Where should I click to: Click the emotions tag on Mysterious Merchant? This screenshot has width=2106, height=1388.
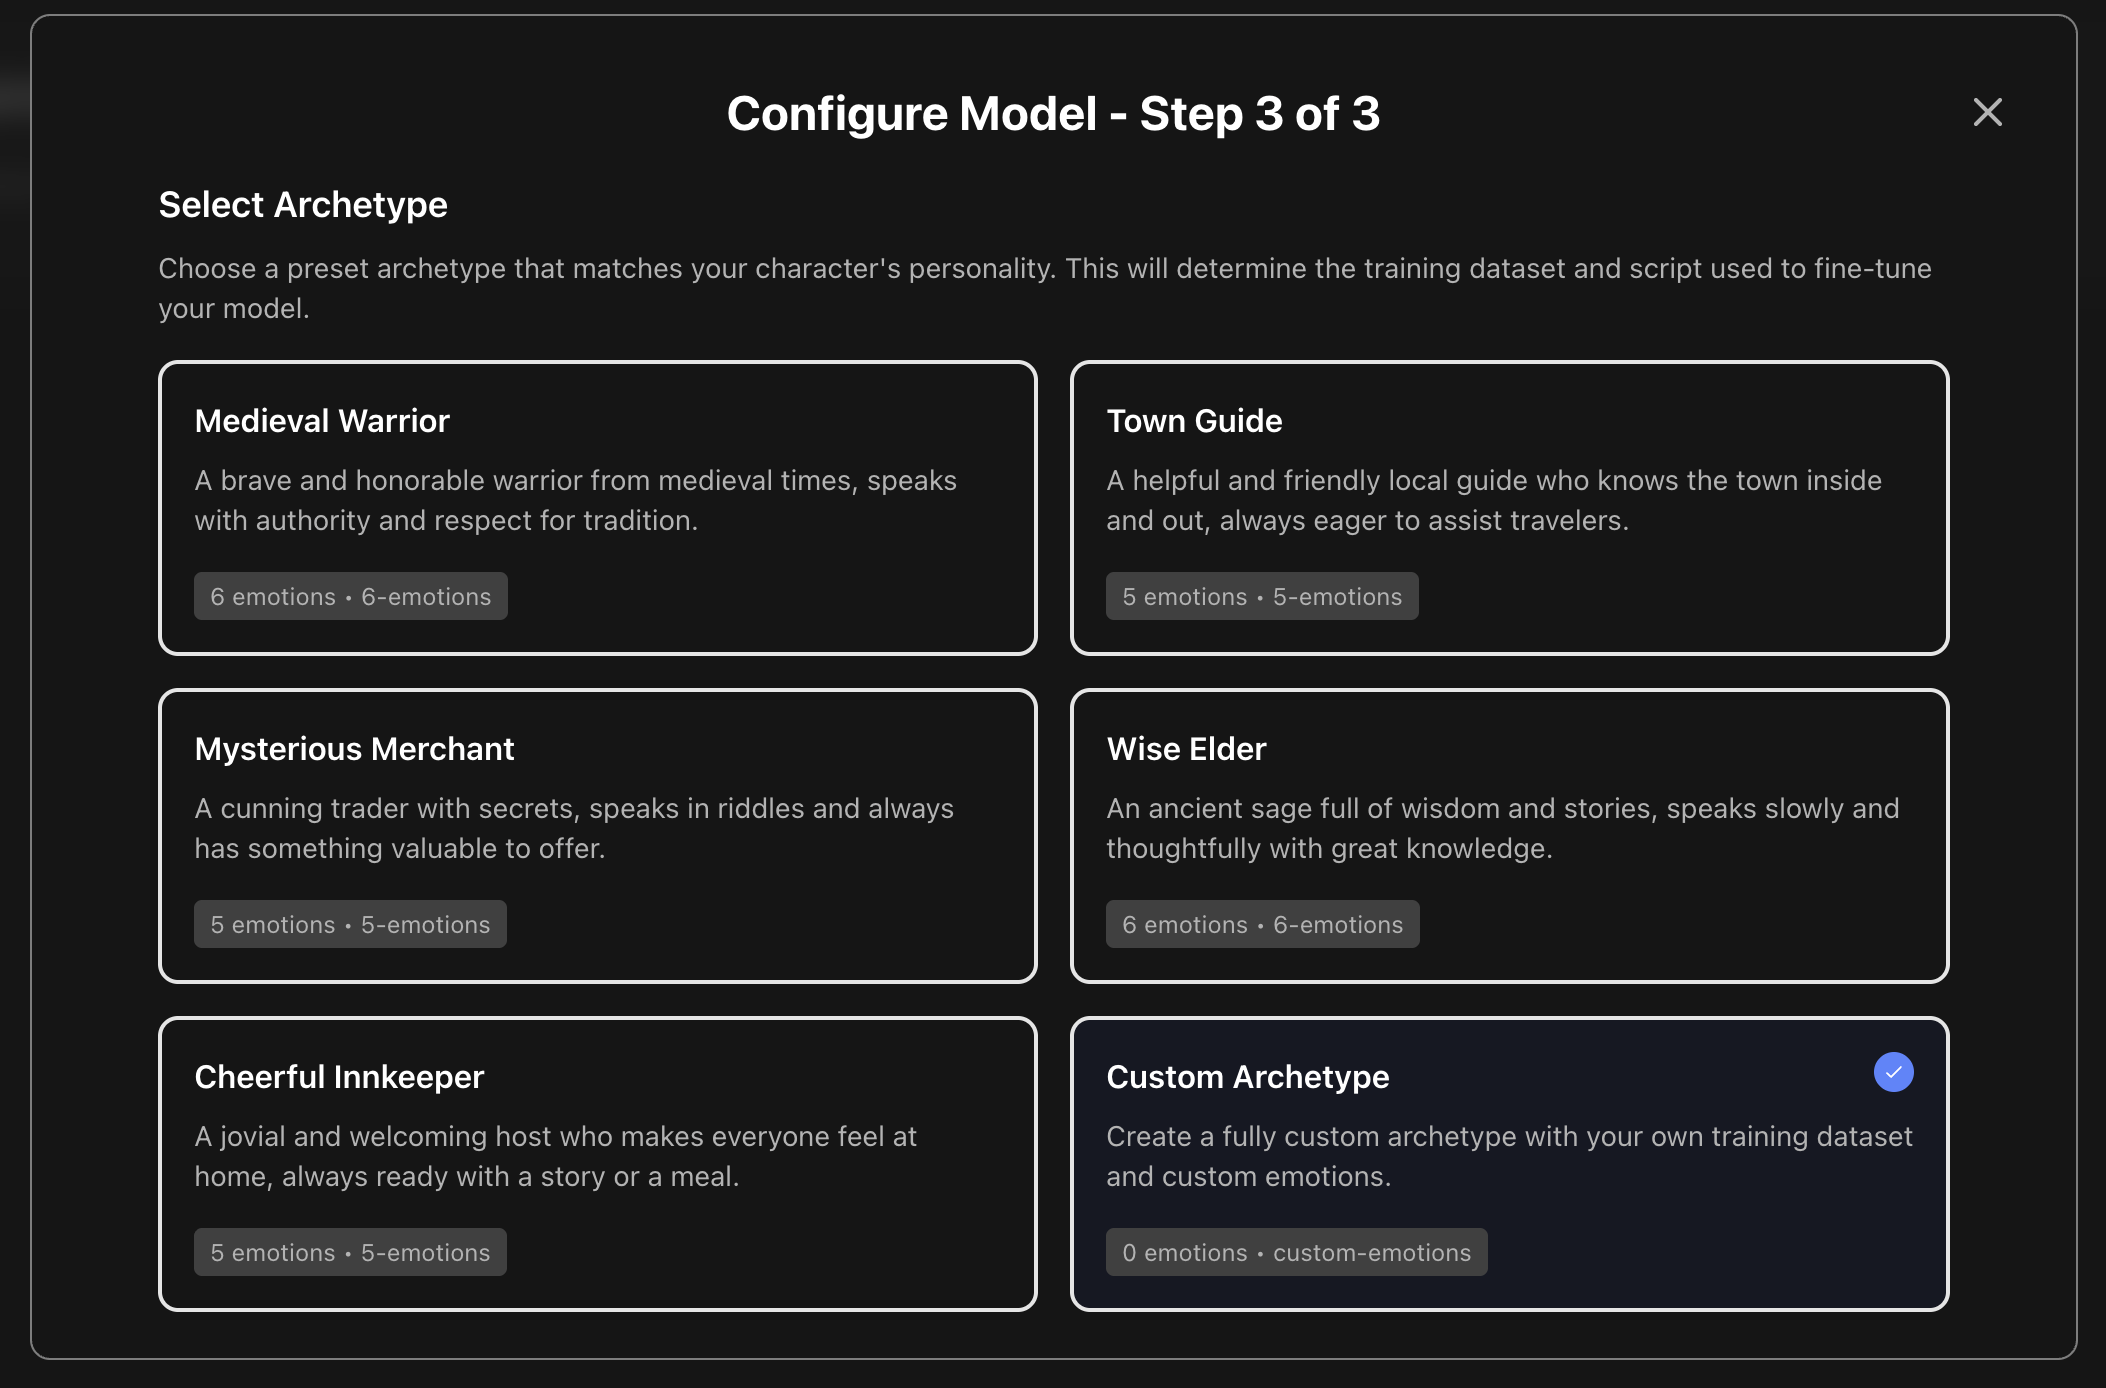coord(350,924)
